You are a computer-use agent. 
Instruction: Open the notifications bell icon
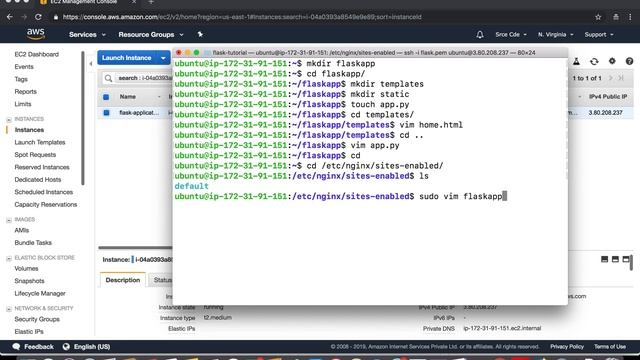click(x=480, y=35)
